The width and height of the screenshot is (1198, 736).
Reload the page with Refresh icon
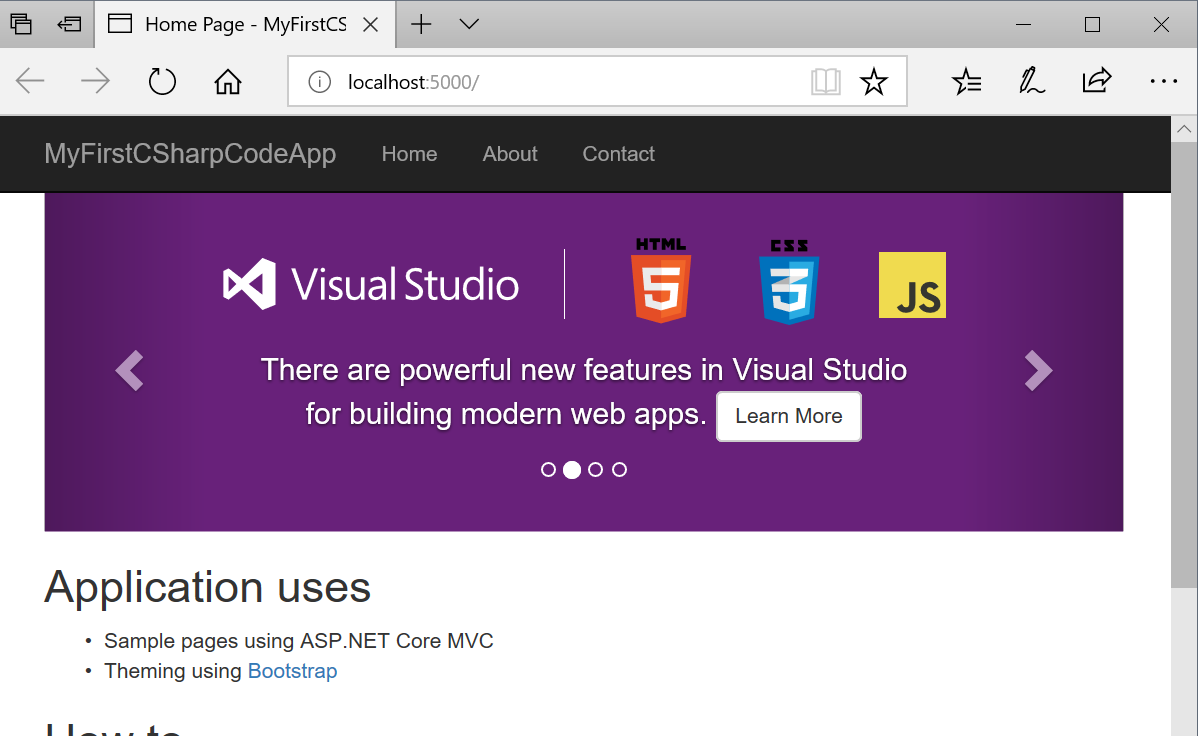[x=162, y=81]
